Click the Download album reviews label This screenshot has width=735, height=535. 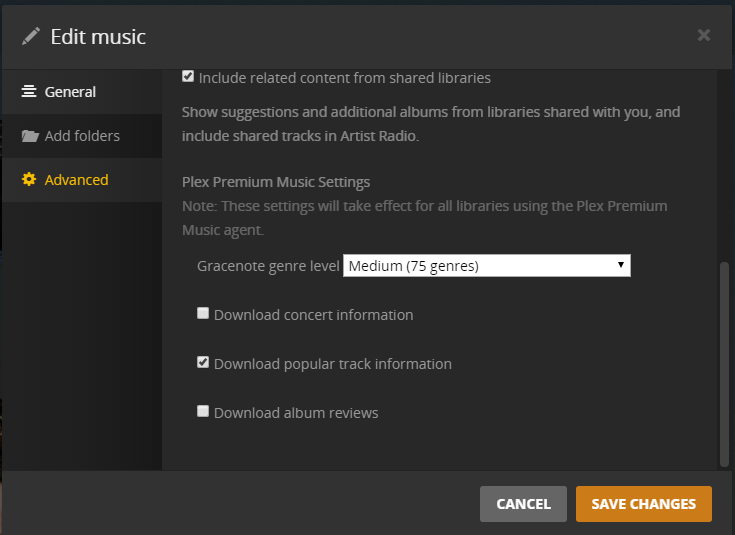296,413
